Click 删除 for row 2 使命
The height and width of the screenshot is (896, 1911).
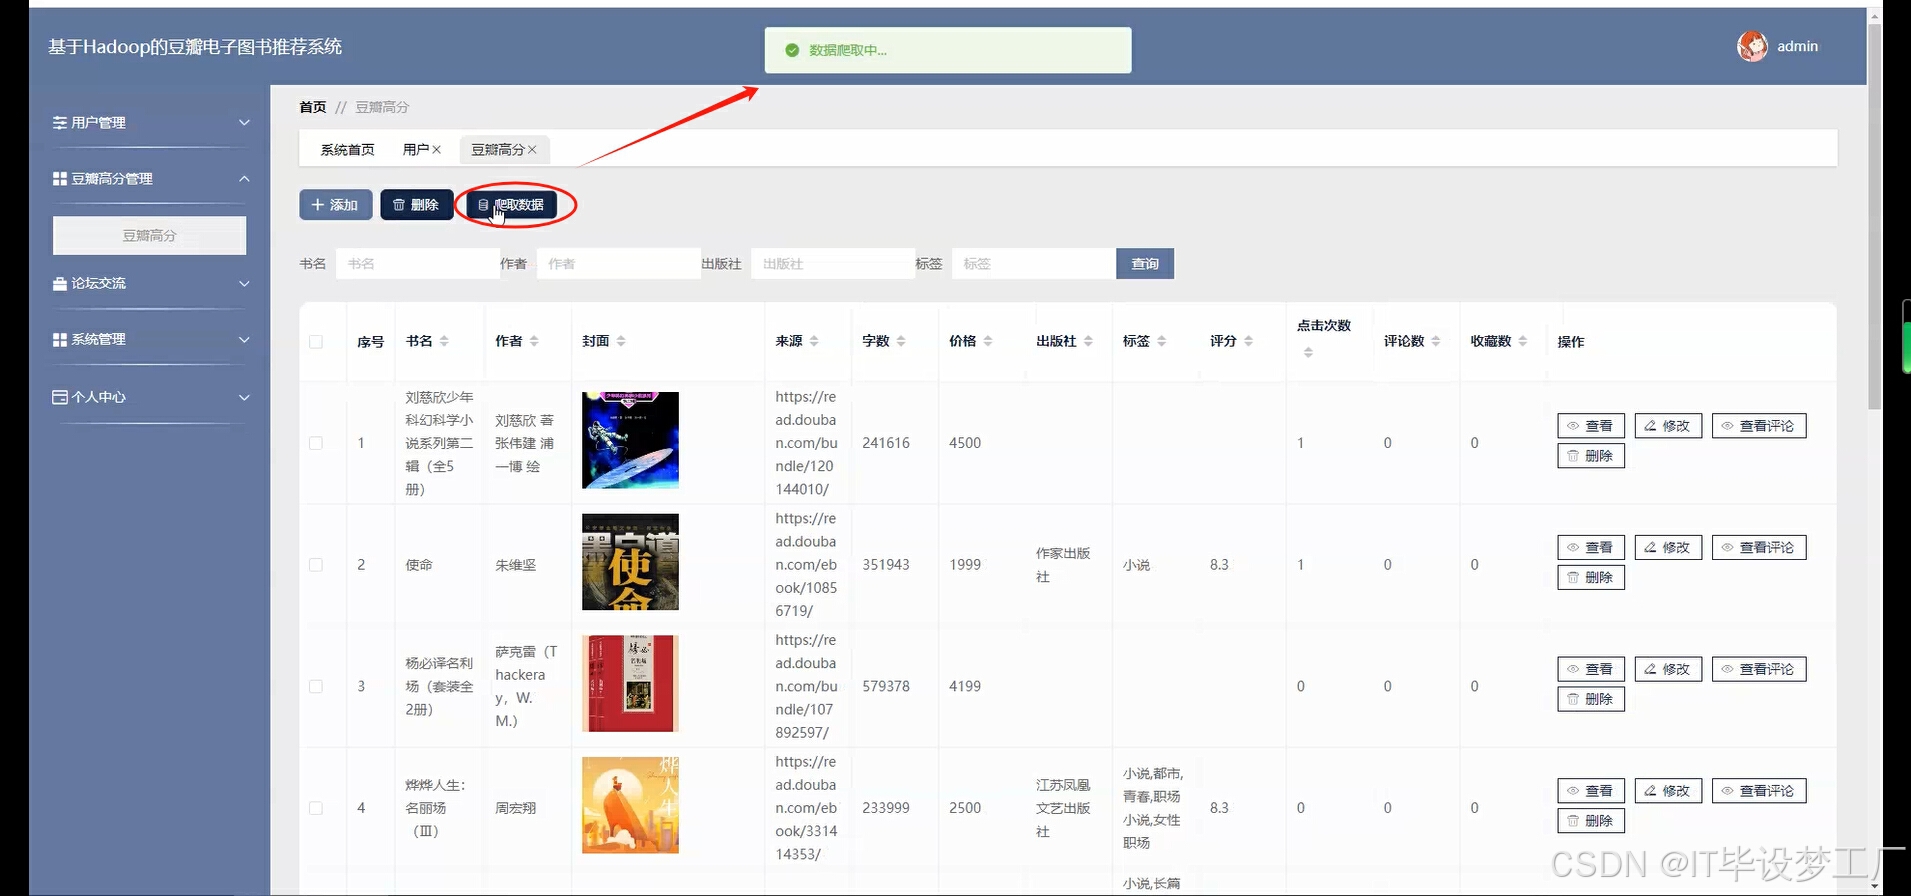[1591, 578]
